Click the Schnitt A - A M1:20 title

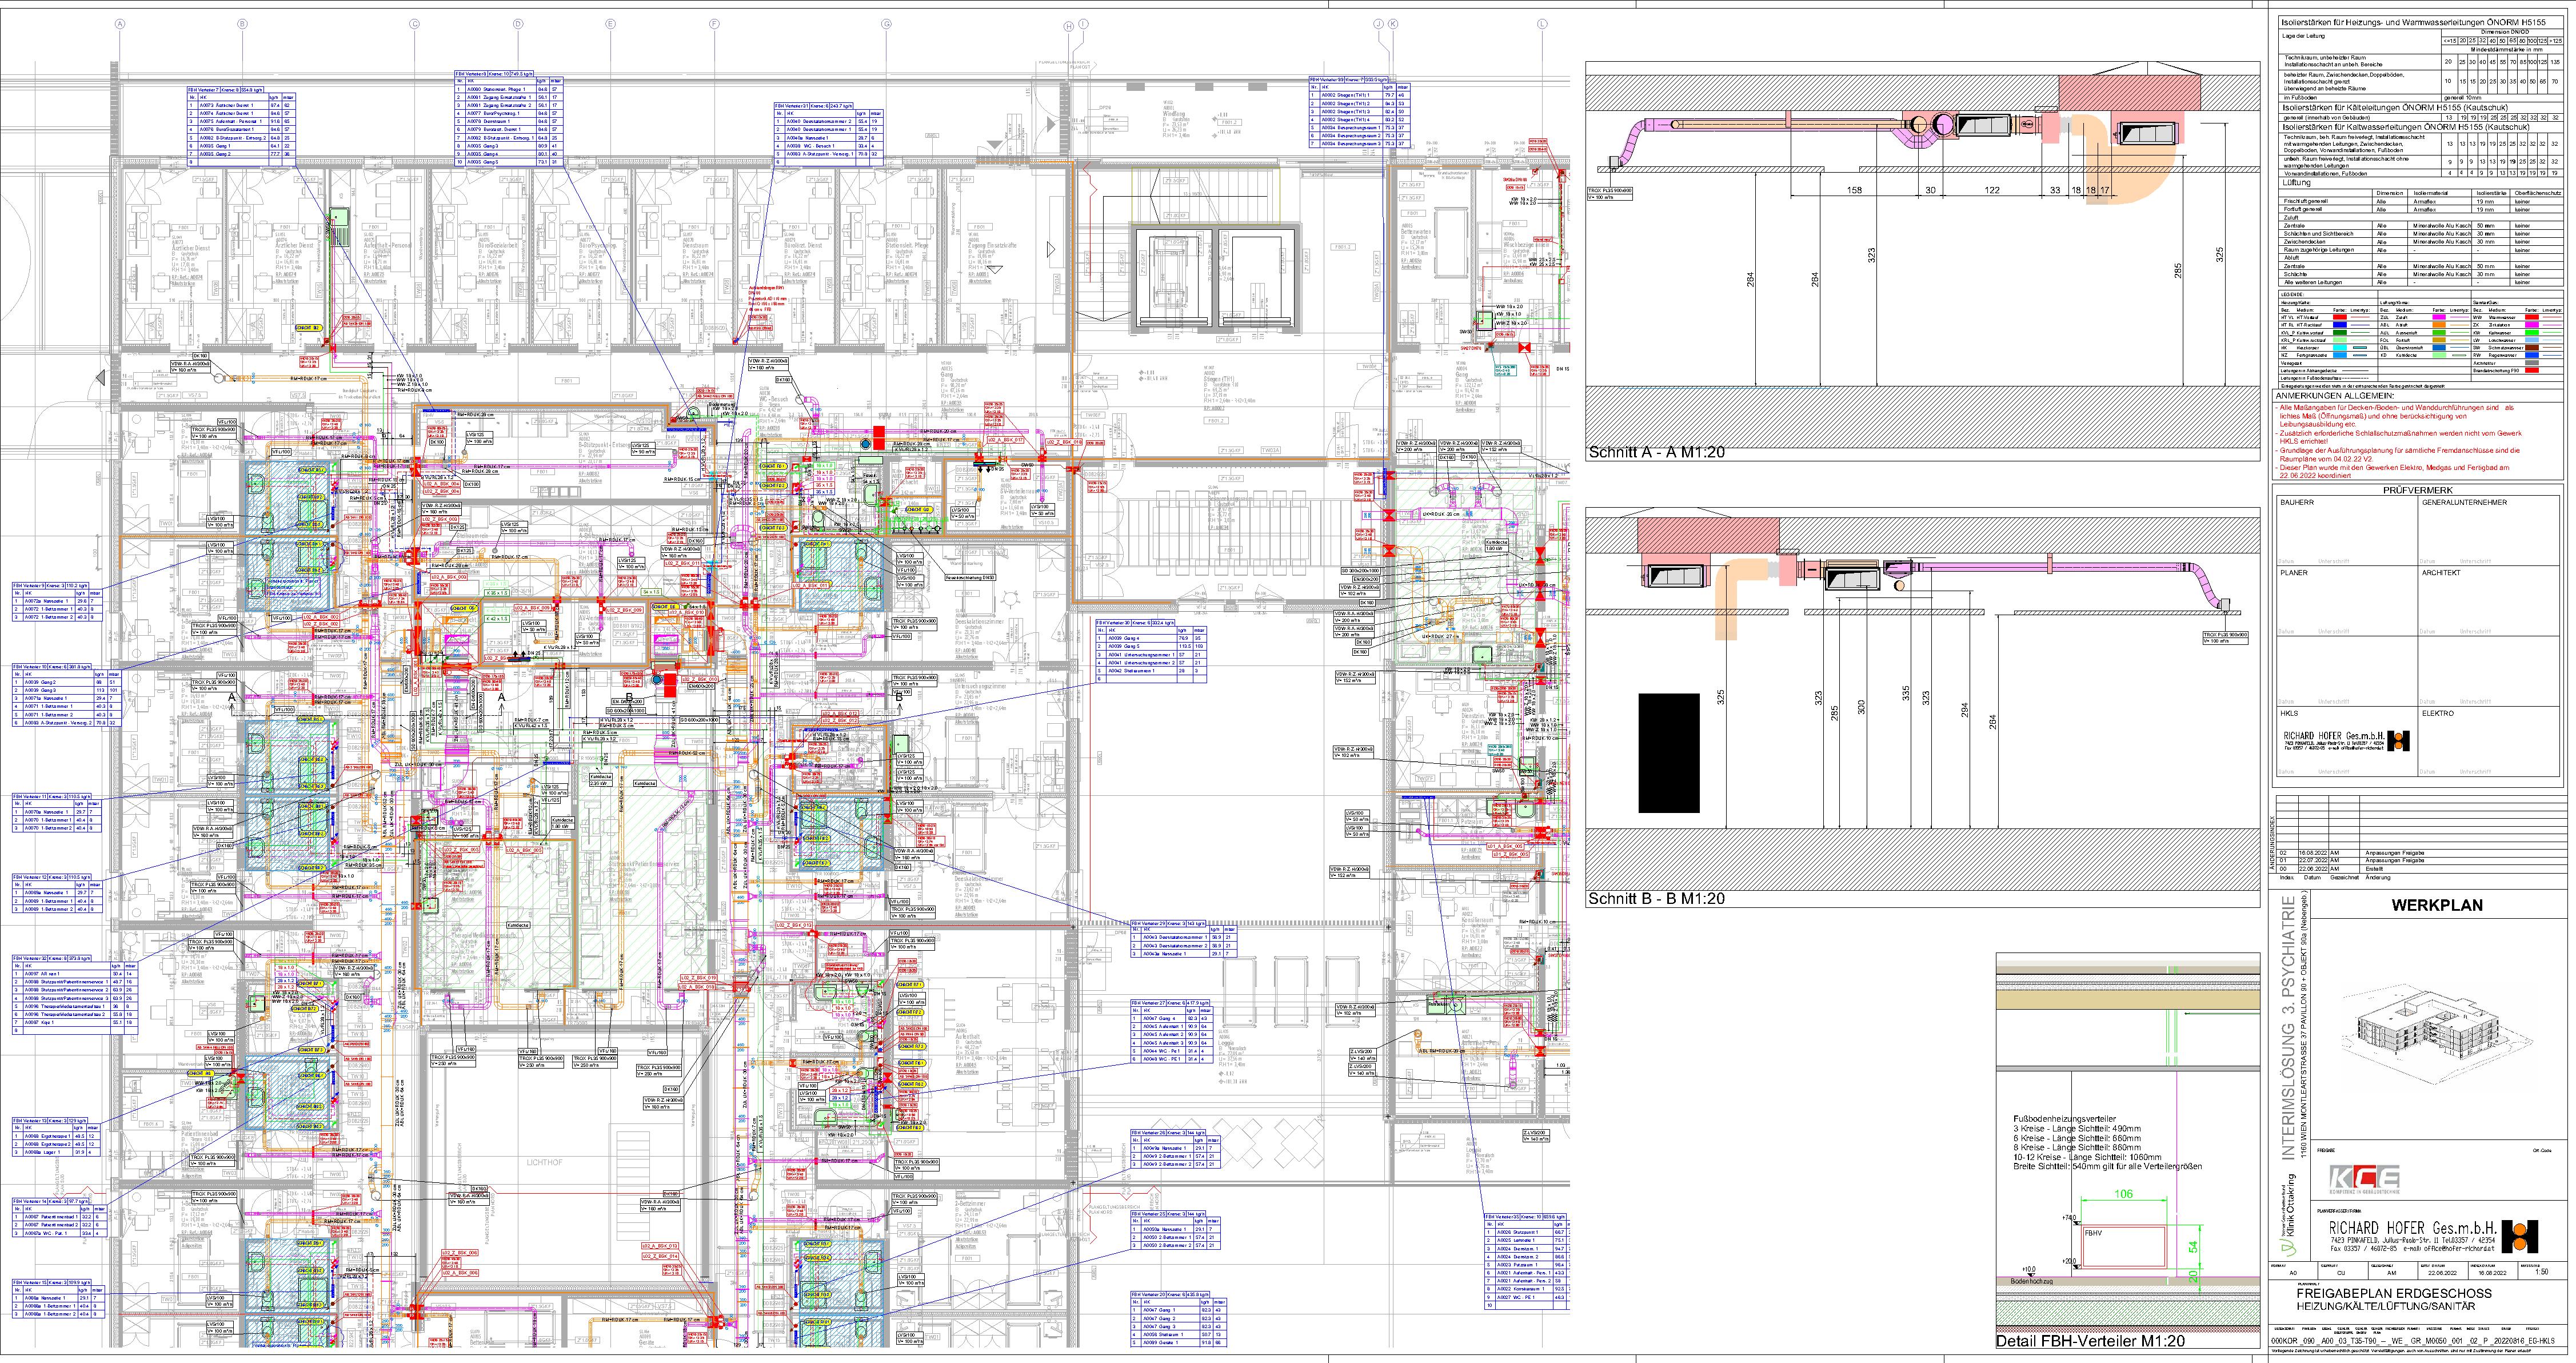pos(1656,453)
